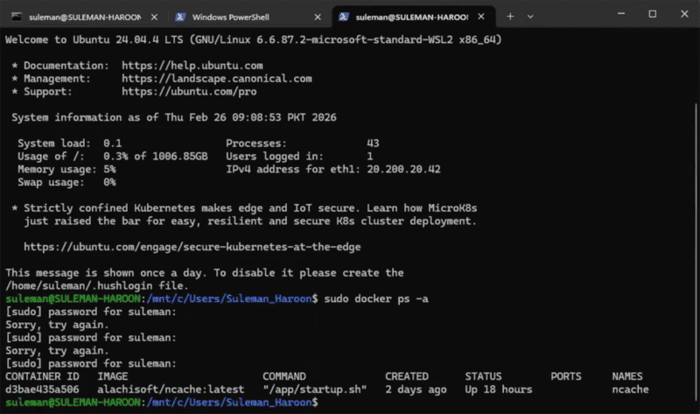
Task: Click the first 'Sorry, try again.' message
Action: pos(57,325)
